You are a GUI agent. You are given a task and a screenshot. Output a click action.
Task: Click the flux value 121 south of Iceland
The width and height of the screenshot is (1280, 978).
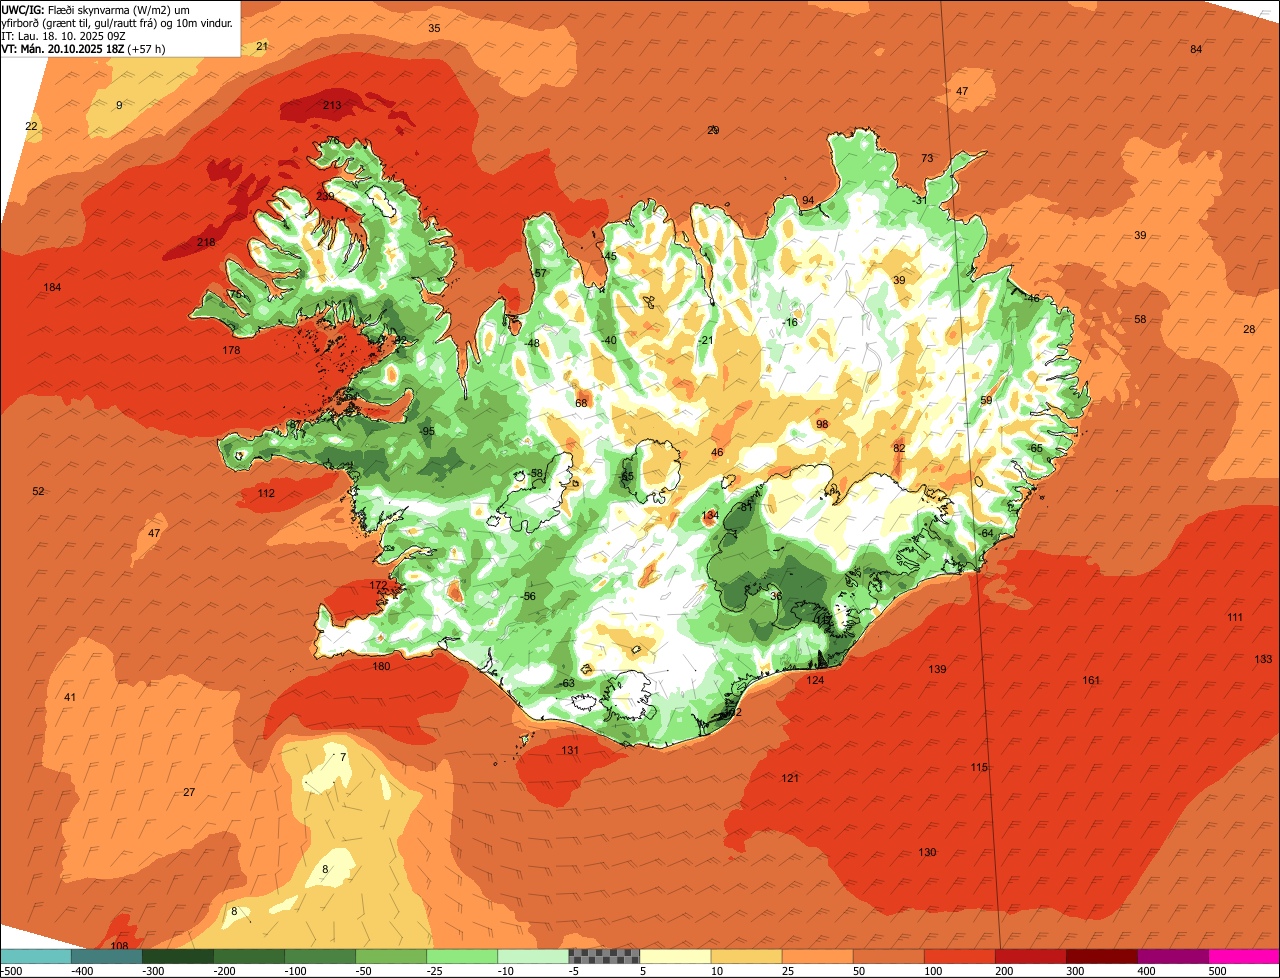coord(790,778)
